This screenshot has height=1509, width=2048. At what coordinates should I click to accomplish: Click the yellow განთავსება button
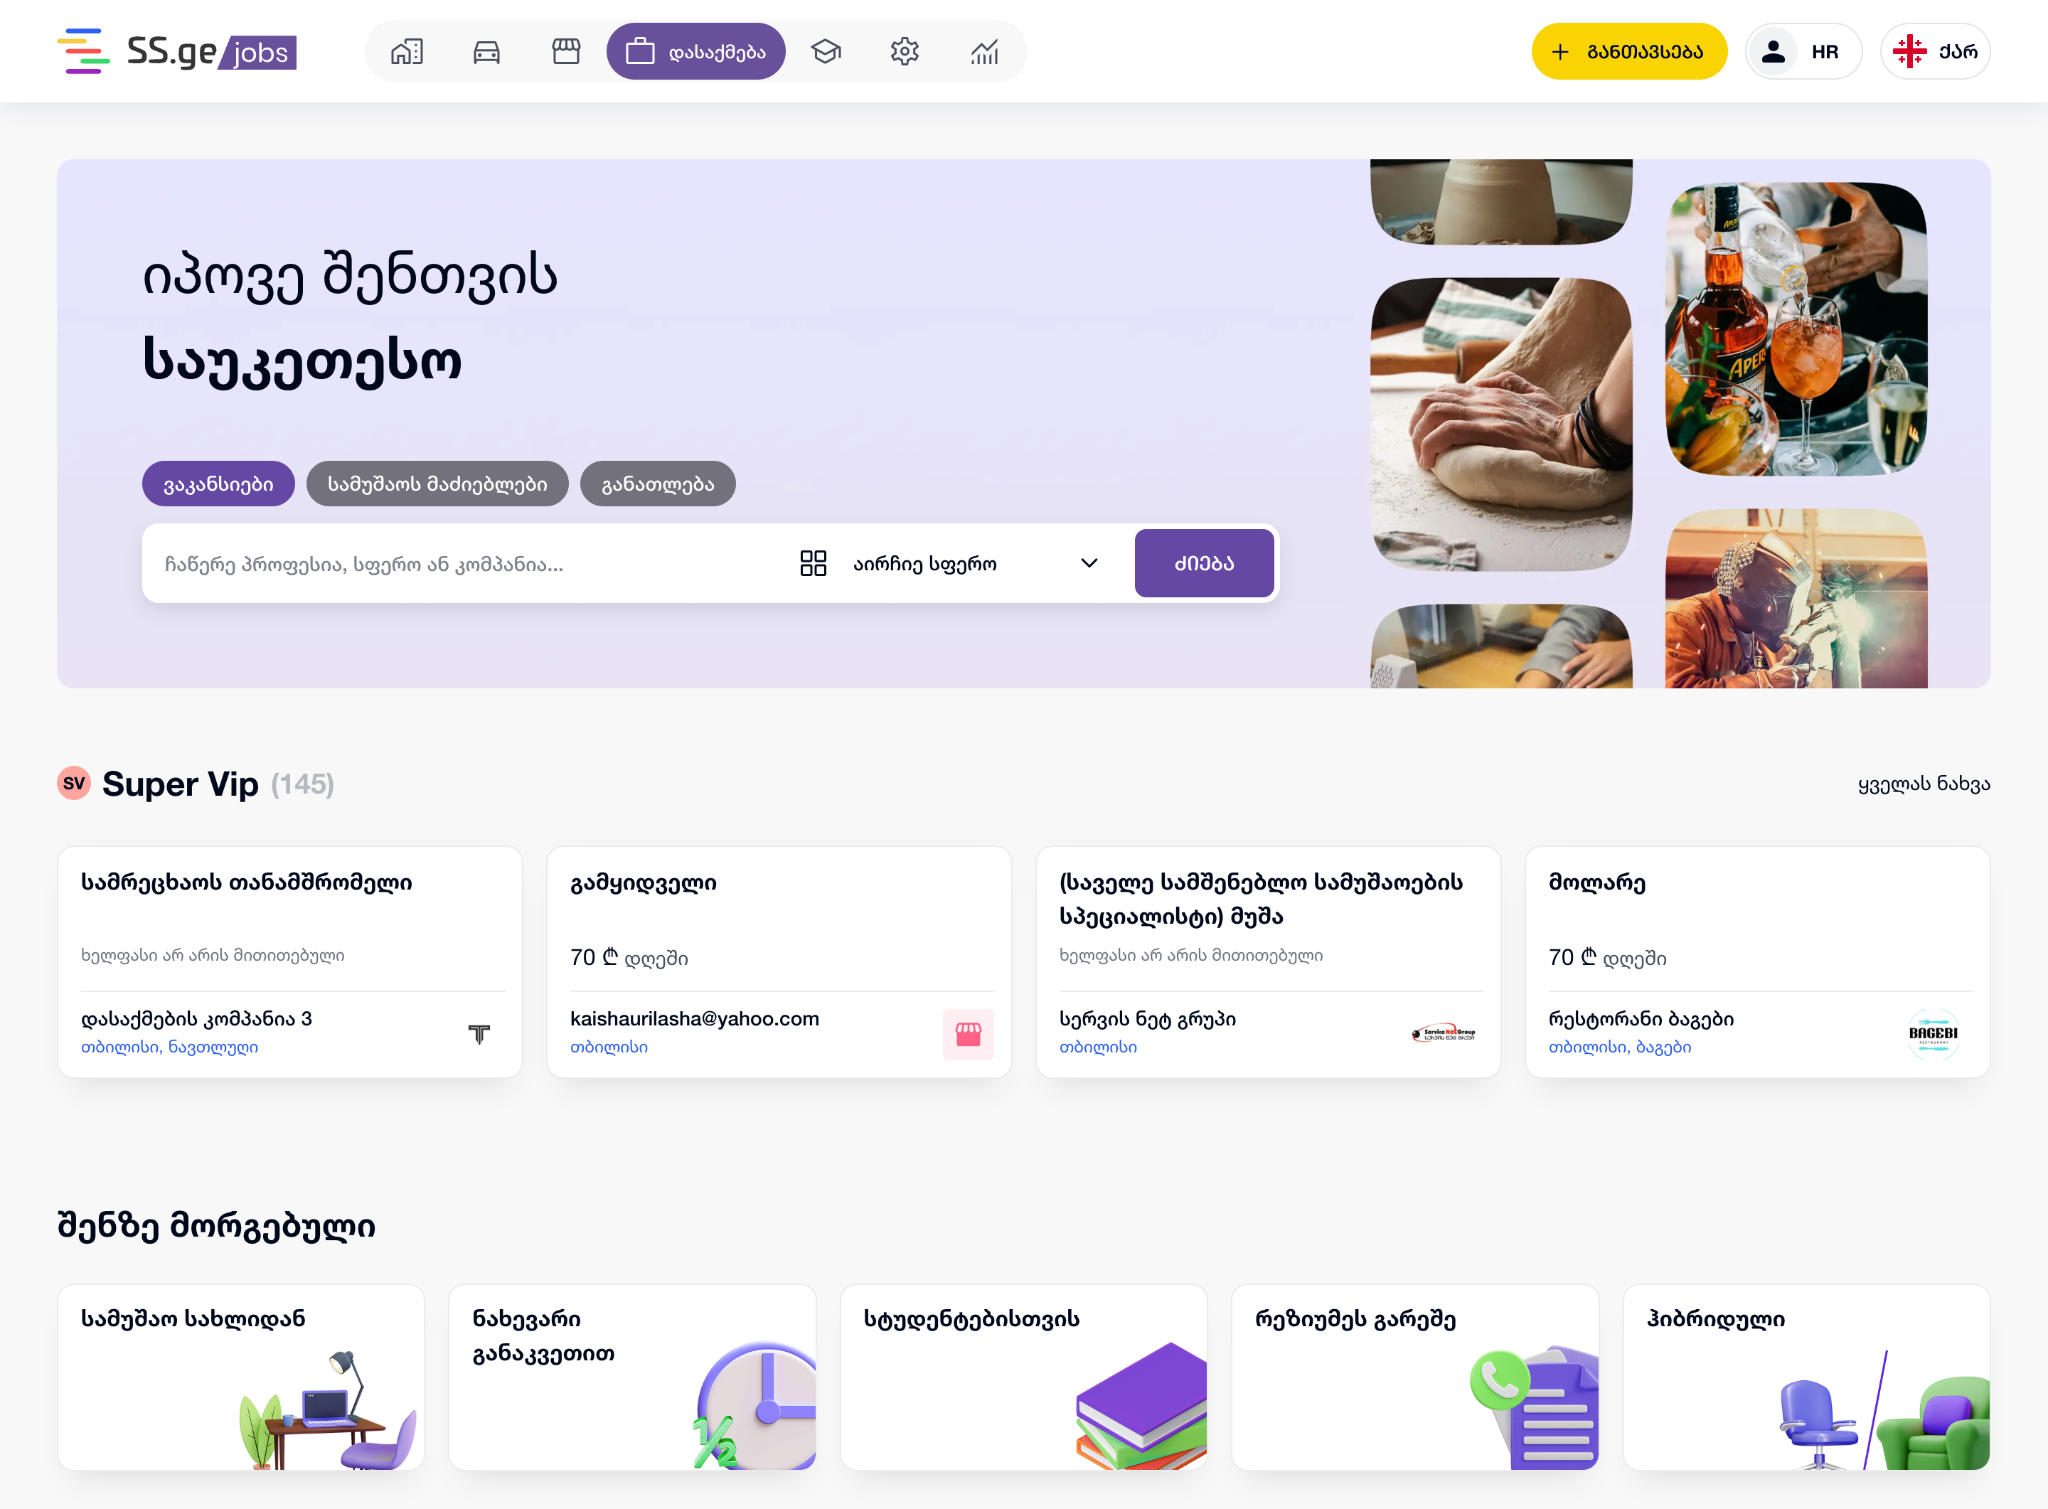coord(1629,51)
